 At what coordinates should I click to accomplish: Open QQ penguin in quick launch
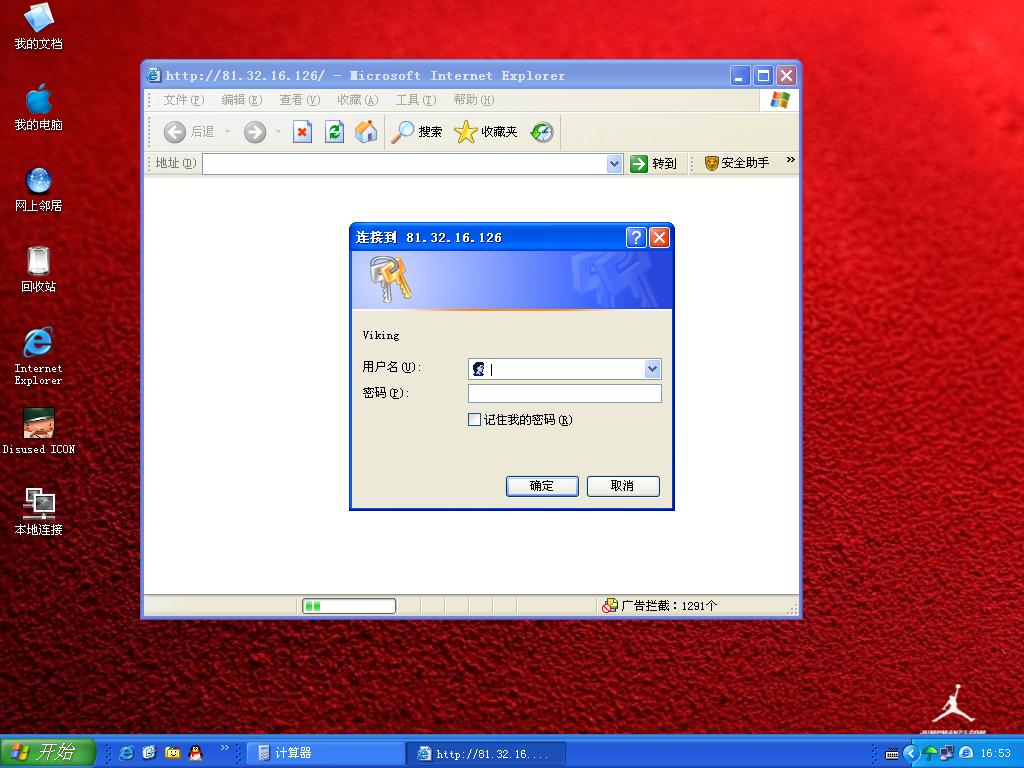pyautogui.click(x=195, y=753)
